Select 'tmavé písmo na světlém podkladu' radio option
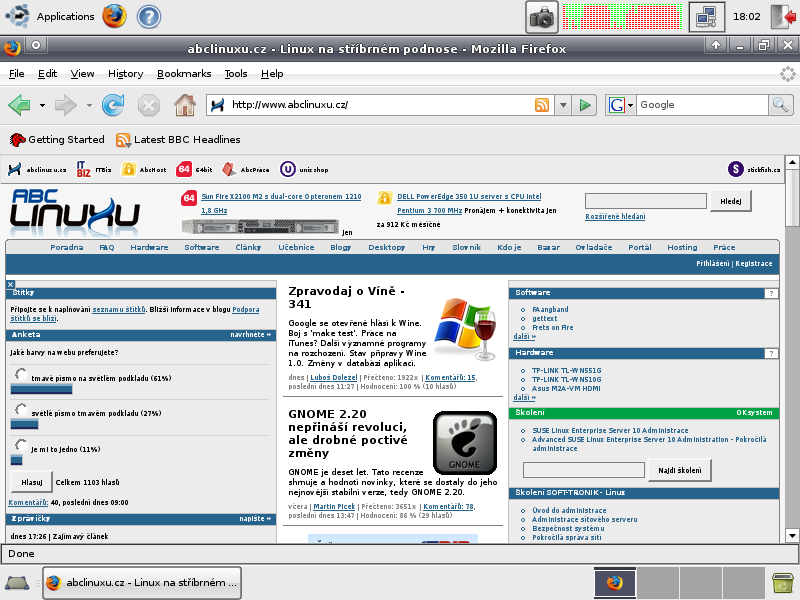Screen dimensions: 800x600 (21, 374)
